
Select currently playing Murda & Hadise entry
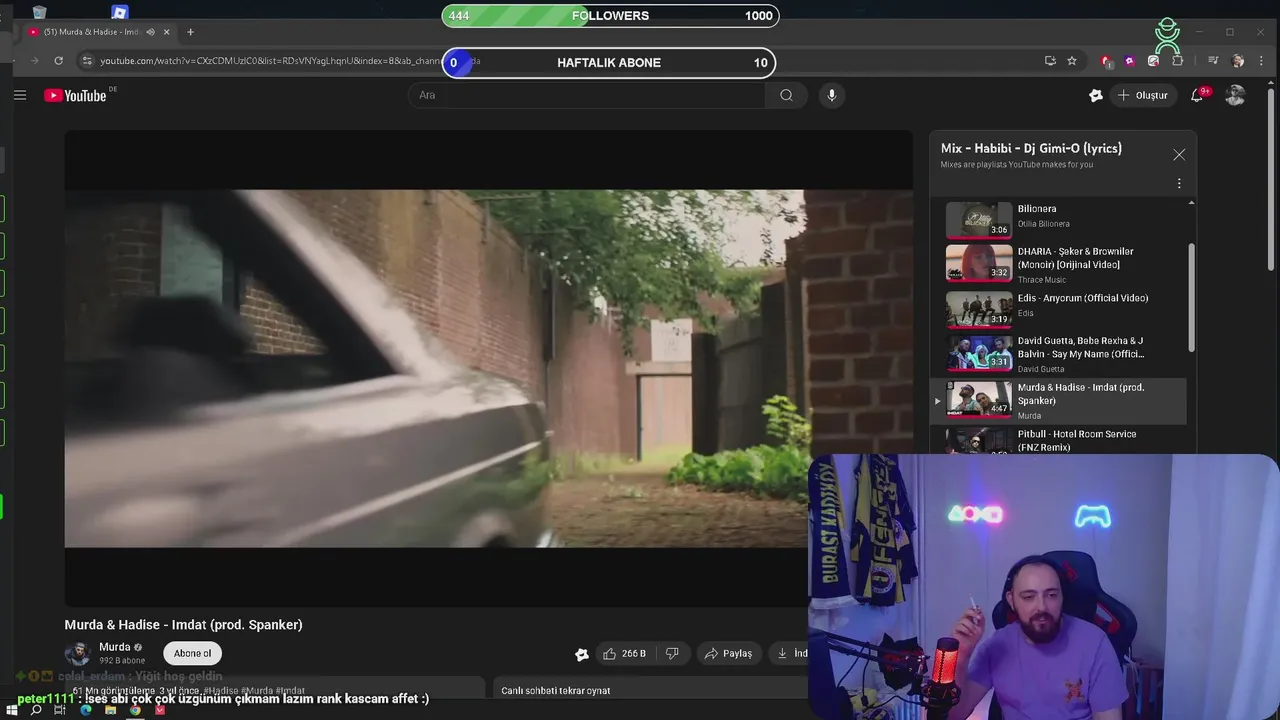1059,400
